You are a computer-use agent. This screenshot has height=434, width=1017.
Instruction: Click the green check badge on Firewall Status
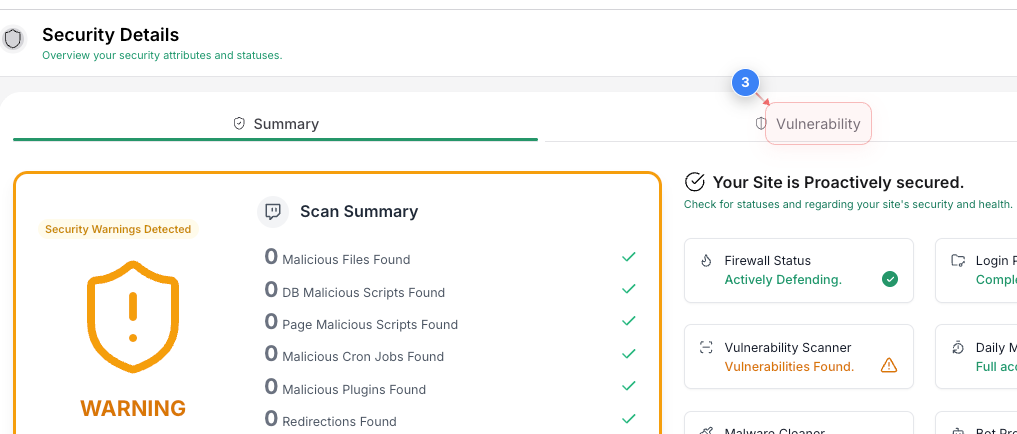[890, 279]
